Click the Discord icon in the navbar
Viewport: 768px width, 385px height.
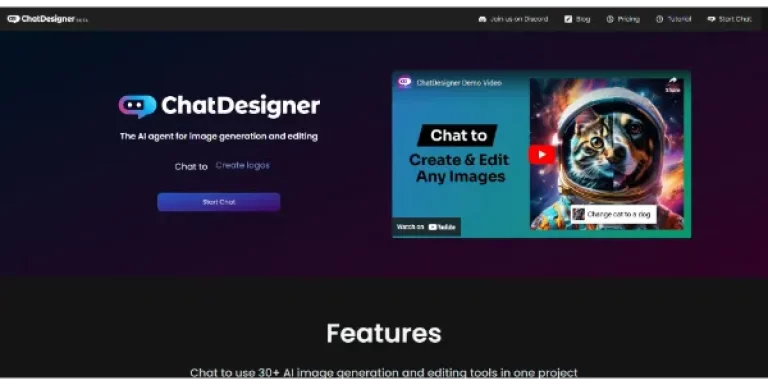(482, 19)
